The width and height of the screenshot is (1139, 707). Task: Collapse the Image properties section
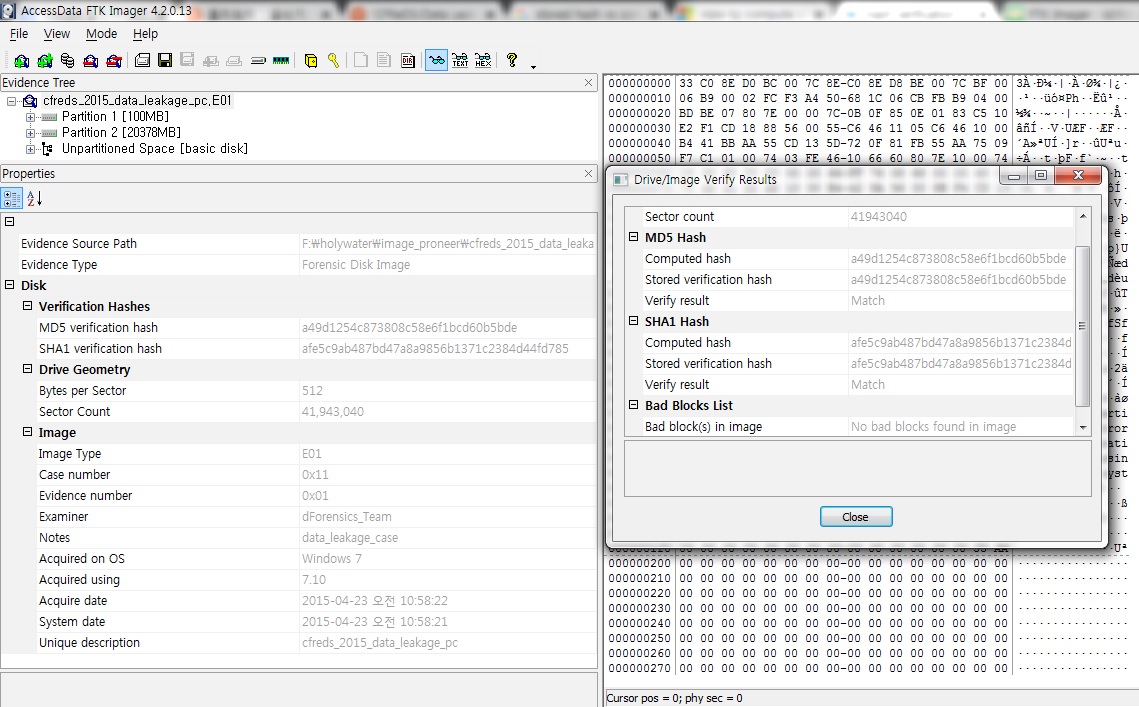(x=28, y=432)
